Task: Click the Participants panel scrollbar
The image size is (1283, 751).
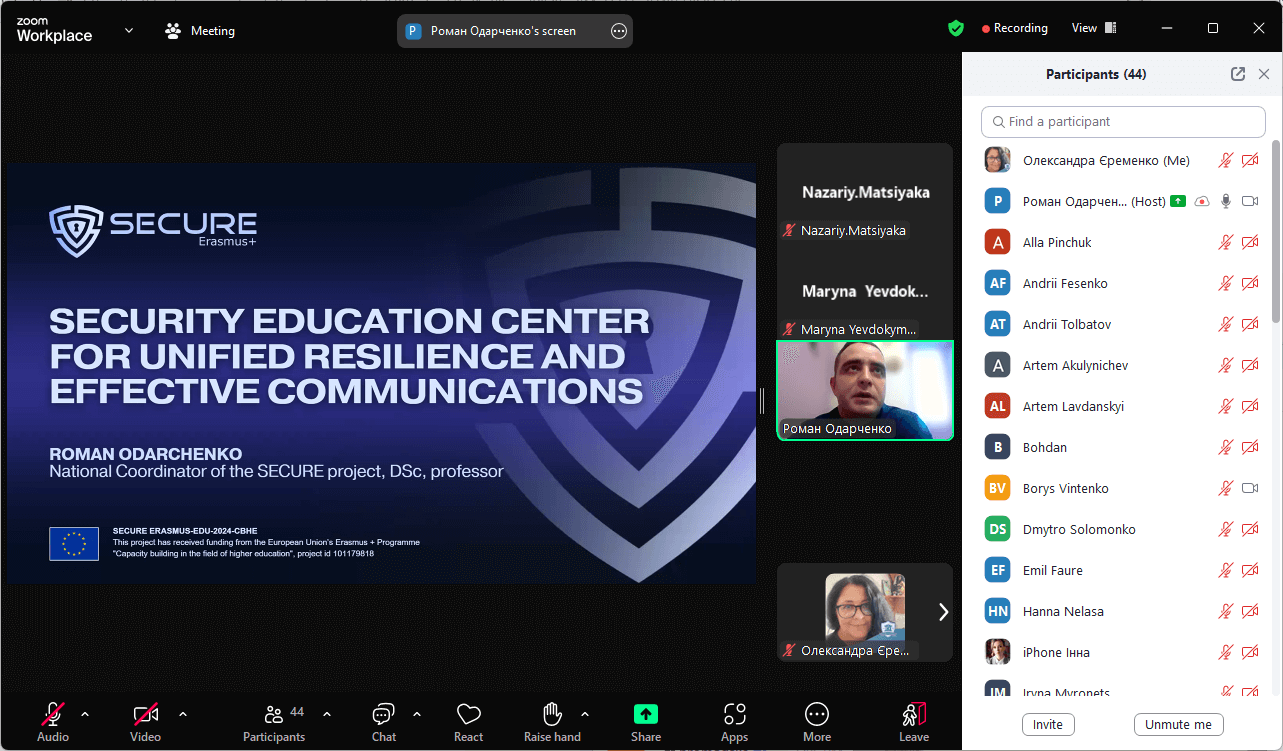Action: (x=1276, y=230)
